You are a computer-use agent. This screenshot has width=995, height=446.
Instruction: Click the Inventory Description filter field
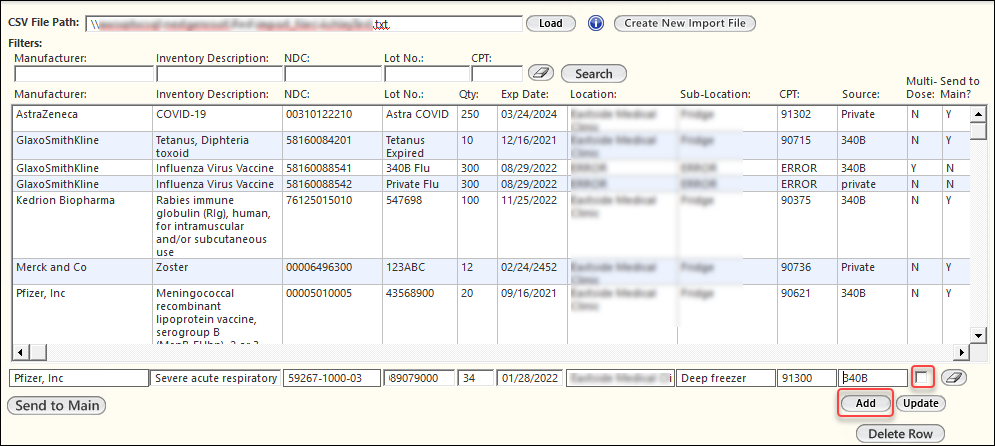pyautogui.click(x=220, y=74)
